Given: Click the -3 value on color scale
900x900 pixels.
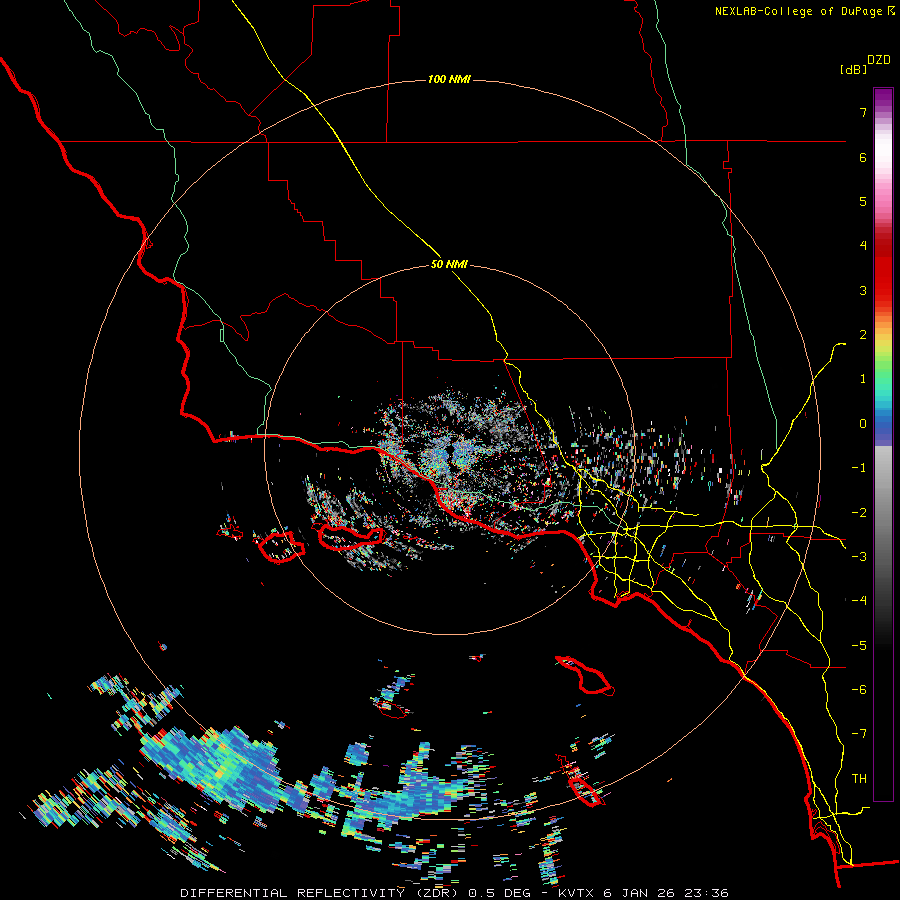Looking at the screenshot, I should click(x=859, y=557).
